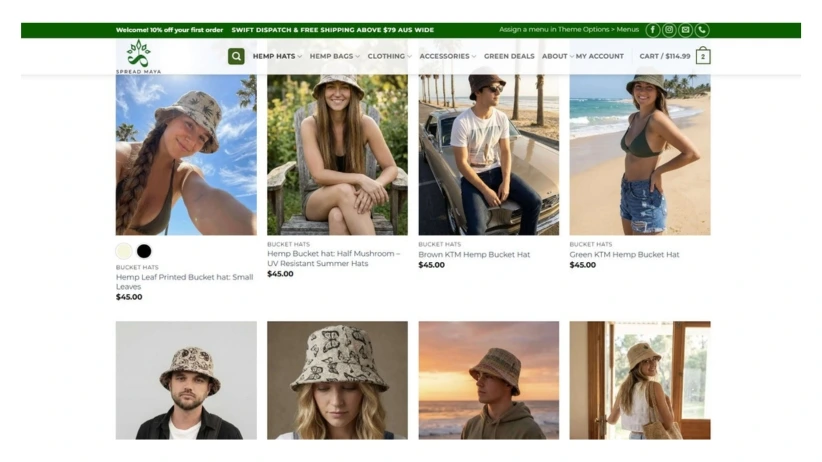Image resolution: width=822 pixels, height=462 pixels.
Task: Open Cart / $114.99 link
Action: [x=665, y=56]
